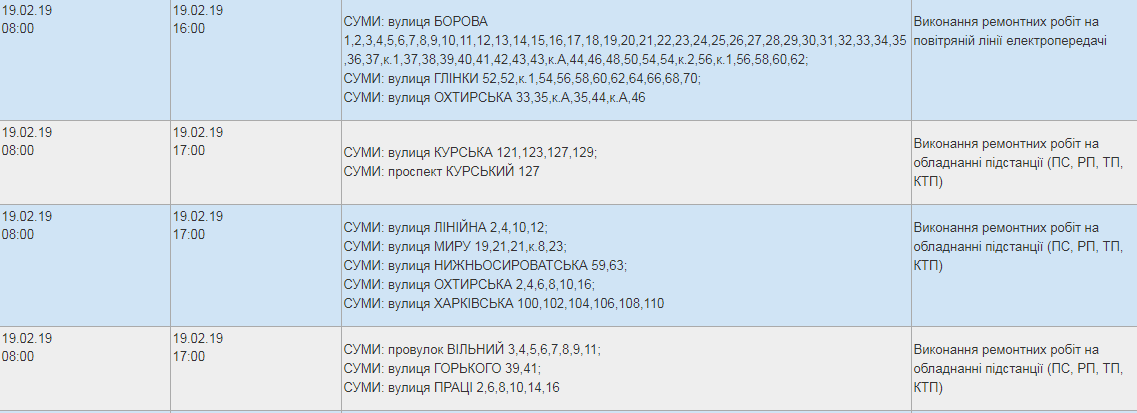1137x413 pixels.
Task: Click the start date in the ВІЛЬНИЙ row
Action: click(x=27, y=338)
